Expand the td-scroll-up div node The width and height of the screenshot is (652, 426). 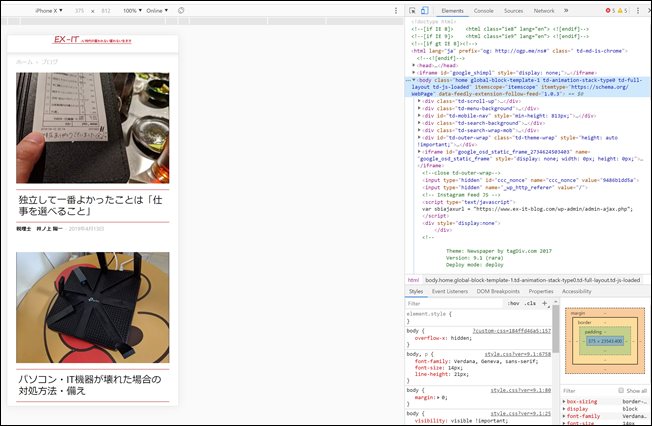tap(419, 101)
